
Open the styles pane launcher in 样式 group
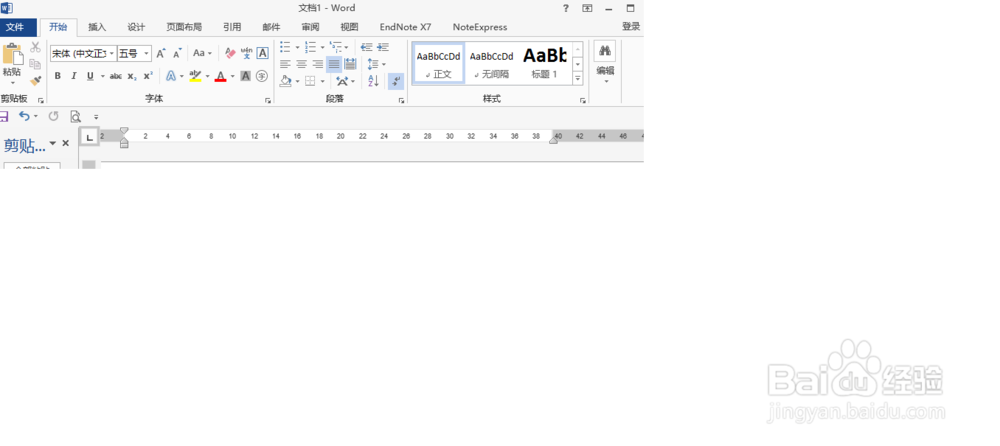(x=582, y=101)
